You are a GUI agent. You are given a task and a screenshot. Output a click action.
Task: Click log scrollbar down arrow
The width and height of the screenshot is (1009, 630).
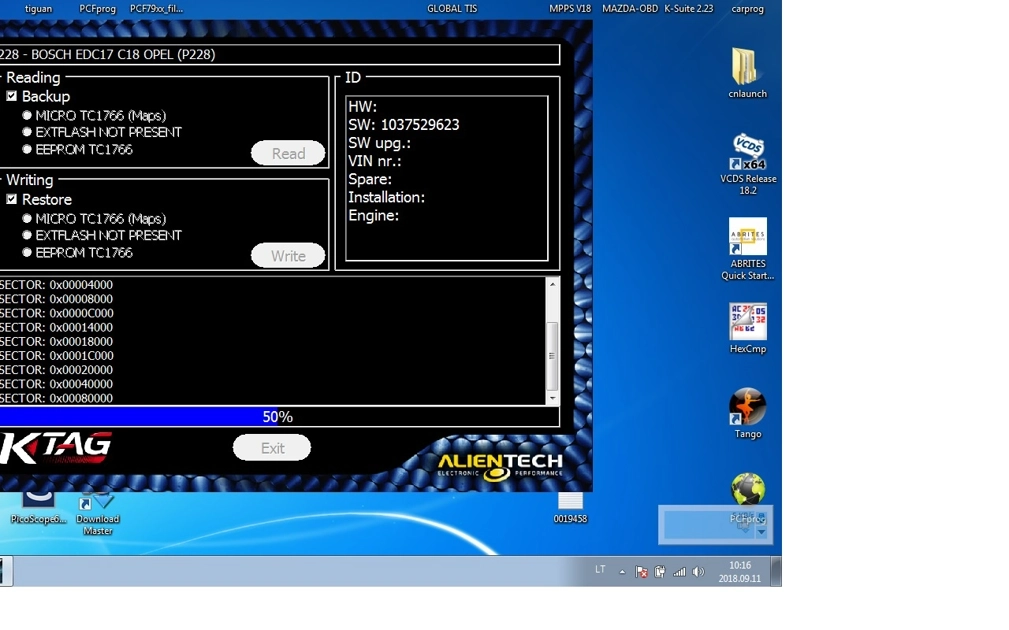(x=552, y=398)
